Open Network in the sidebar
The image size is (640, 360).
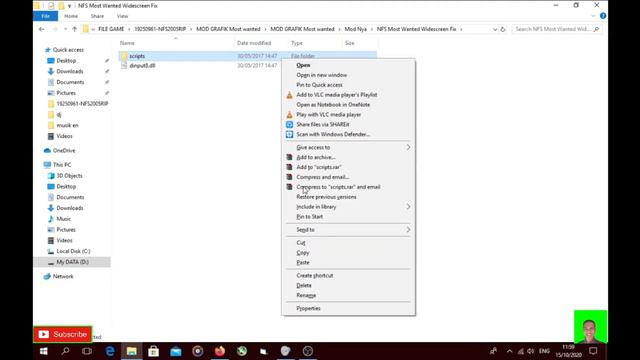tap(63, 277)
